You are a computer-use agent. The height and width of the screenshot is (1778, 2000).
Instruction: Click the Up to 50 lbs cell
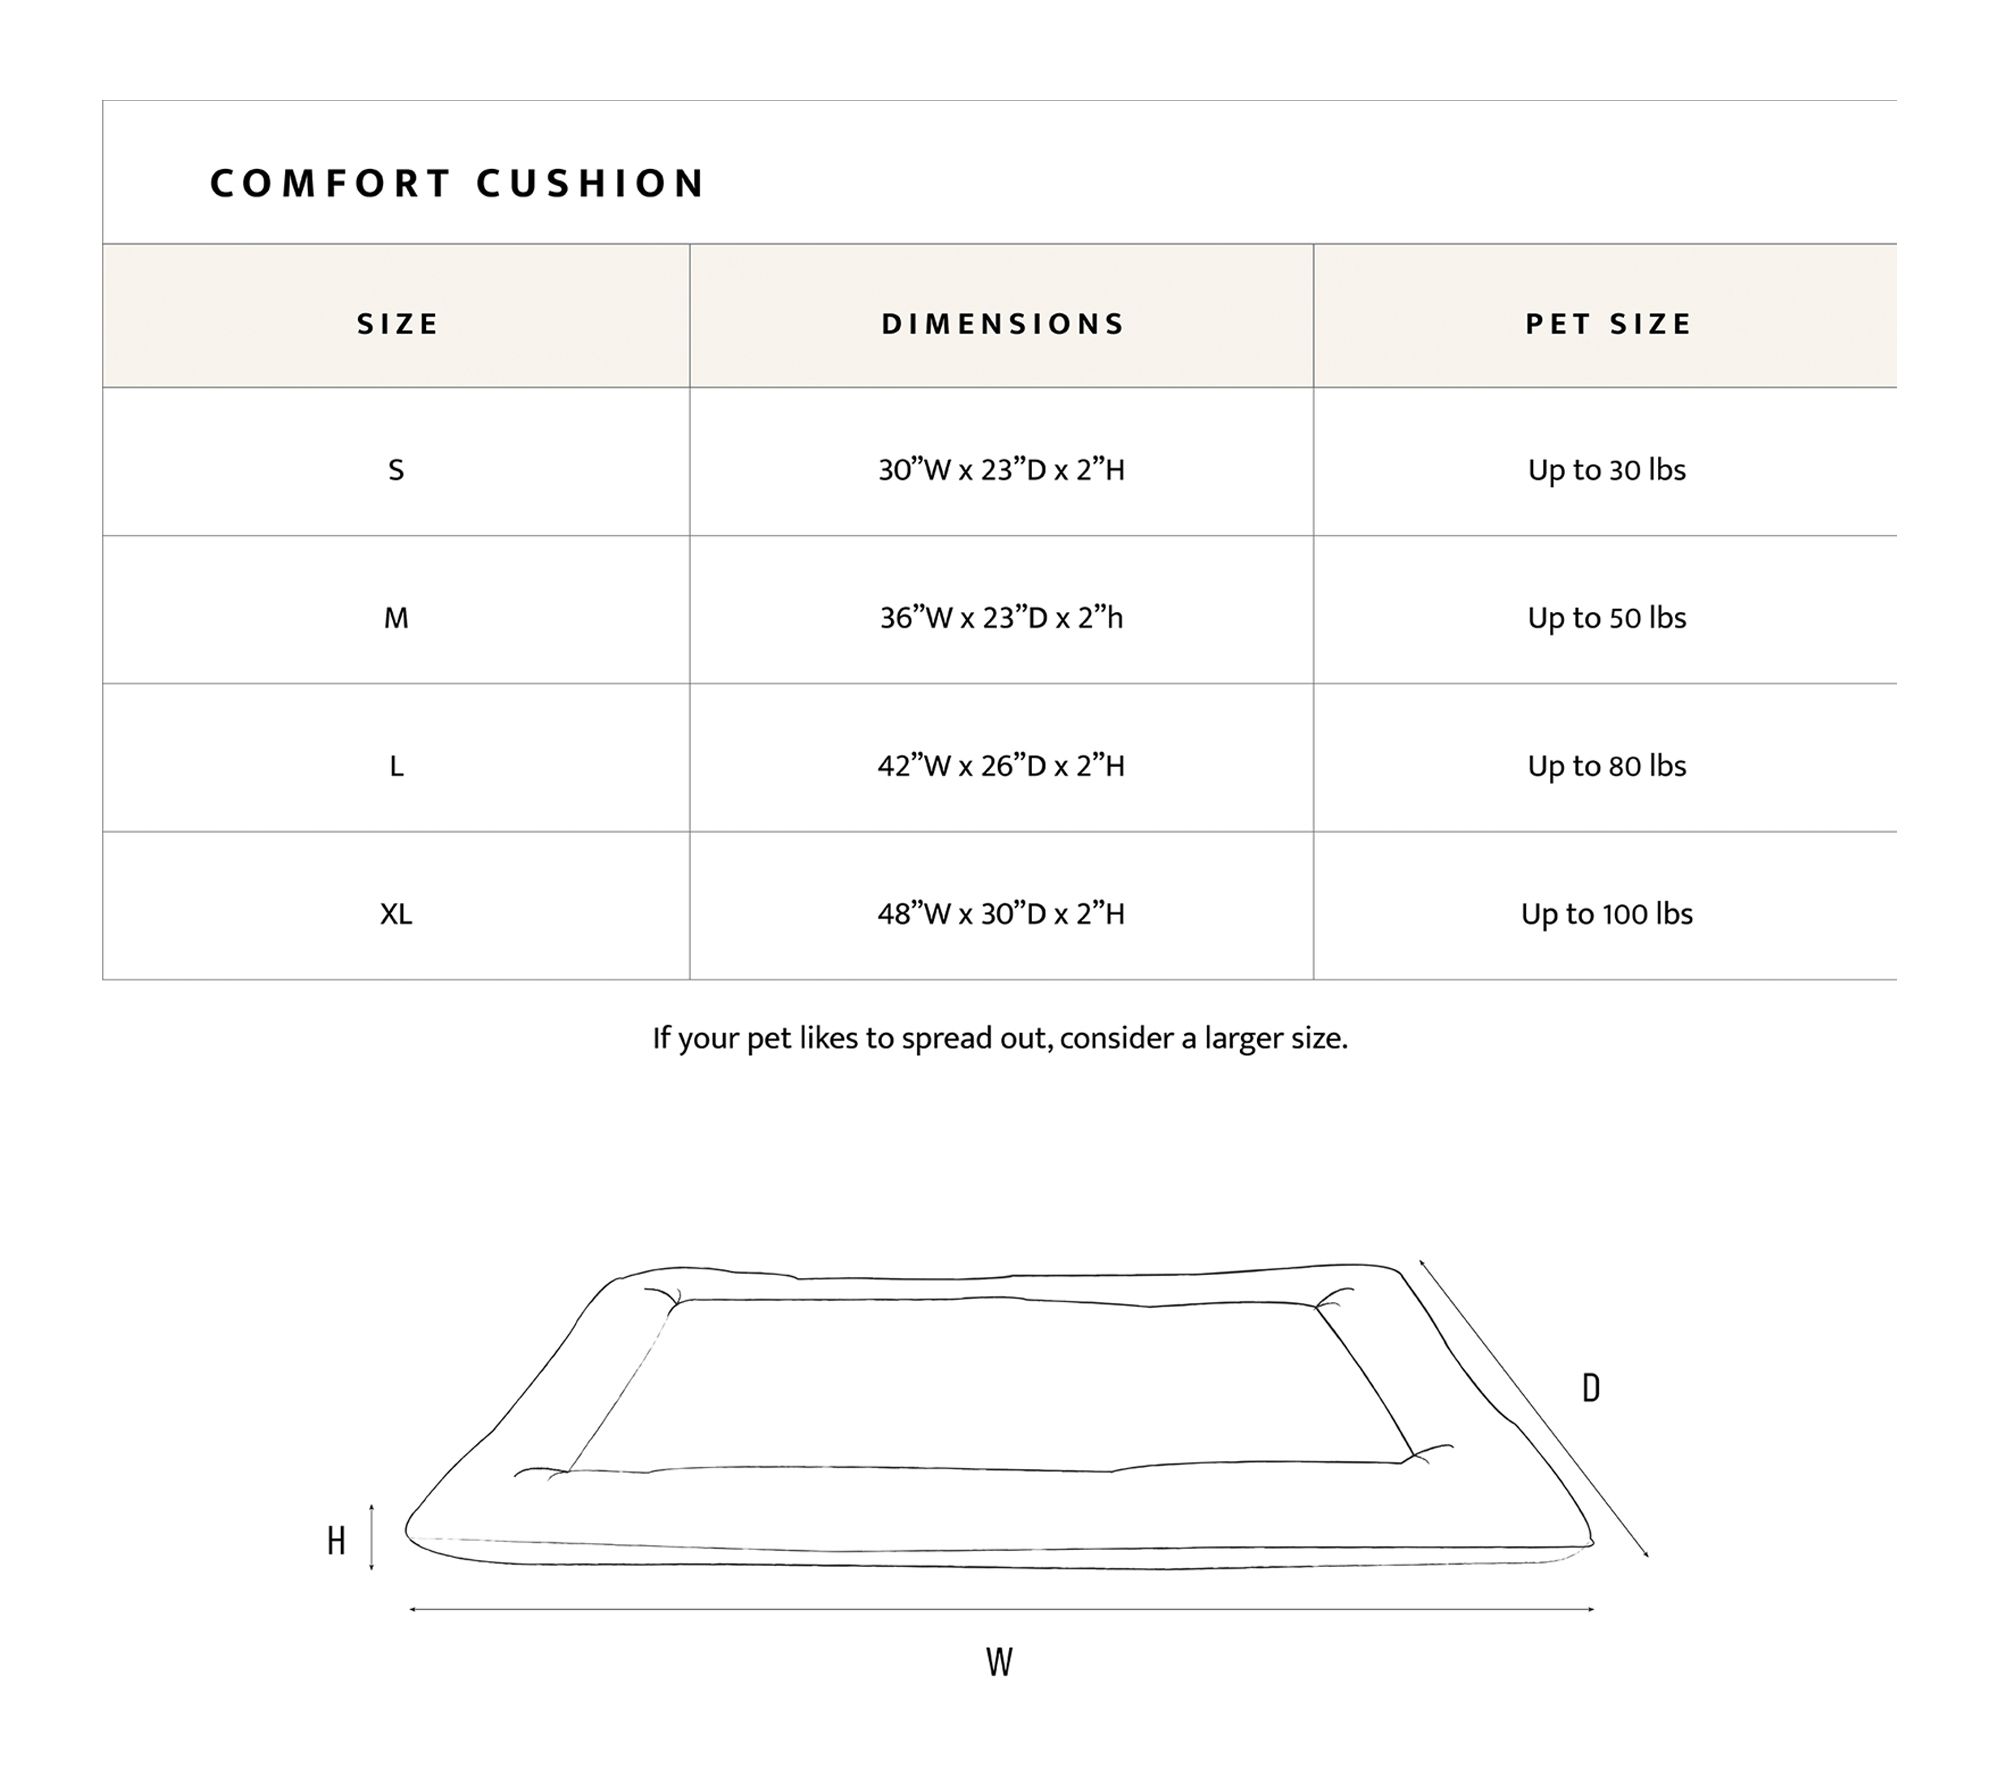pos(1606,618)
